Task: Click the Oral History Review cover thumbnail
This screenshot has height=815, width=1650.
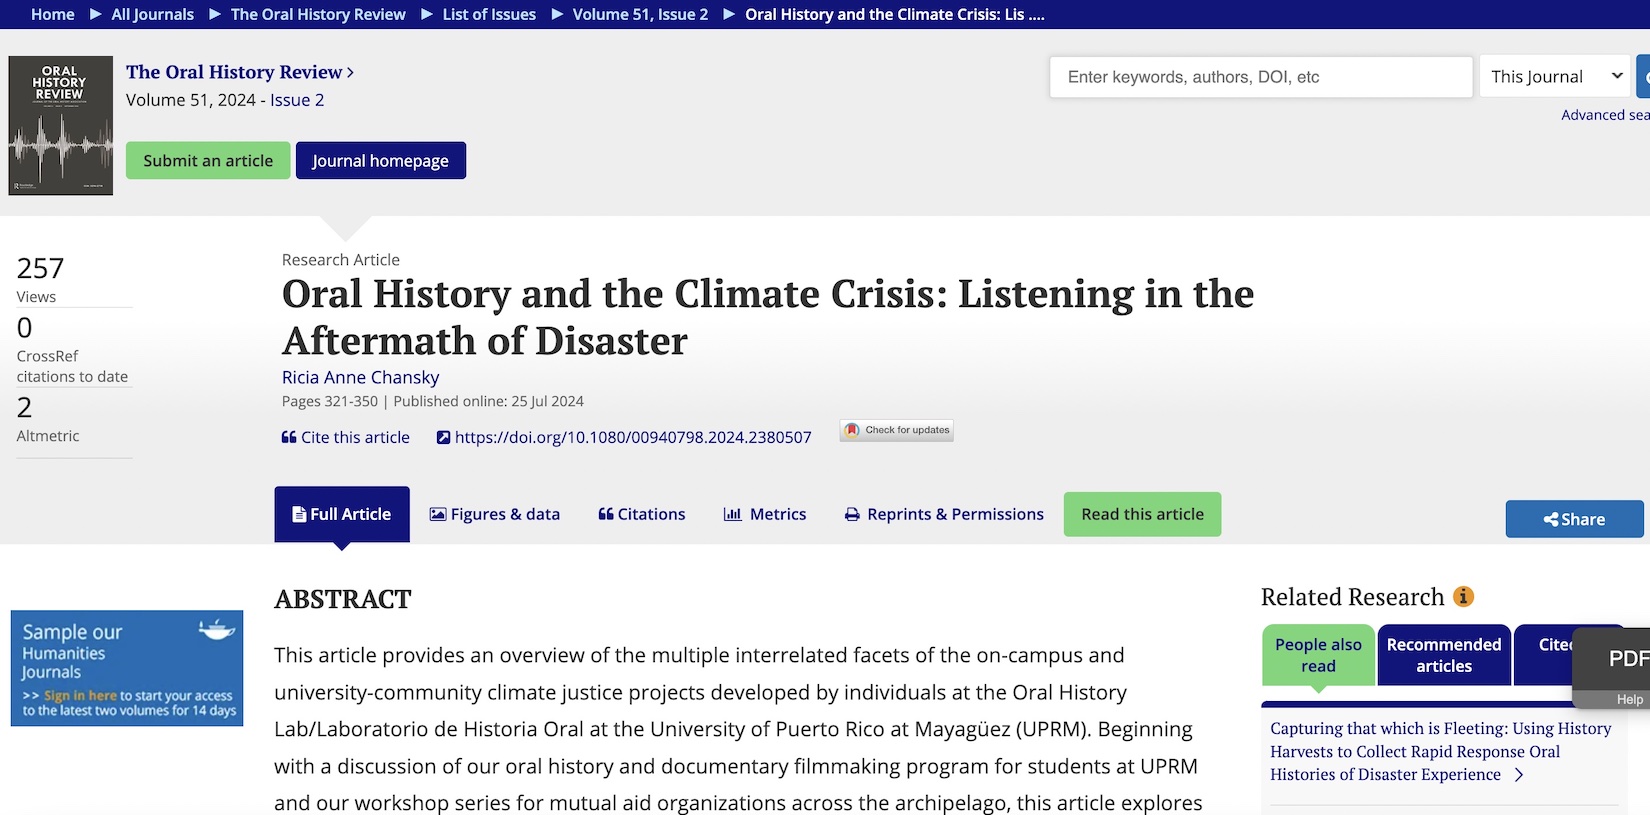Action: pyautogui.click(x=61, y=125)
